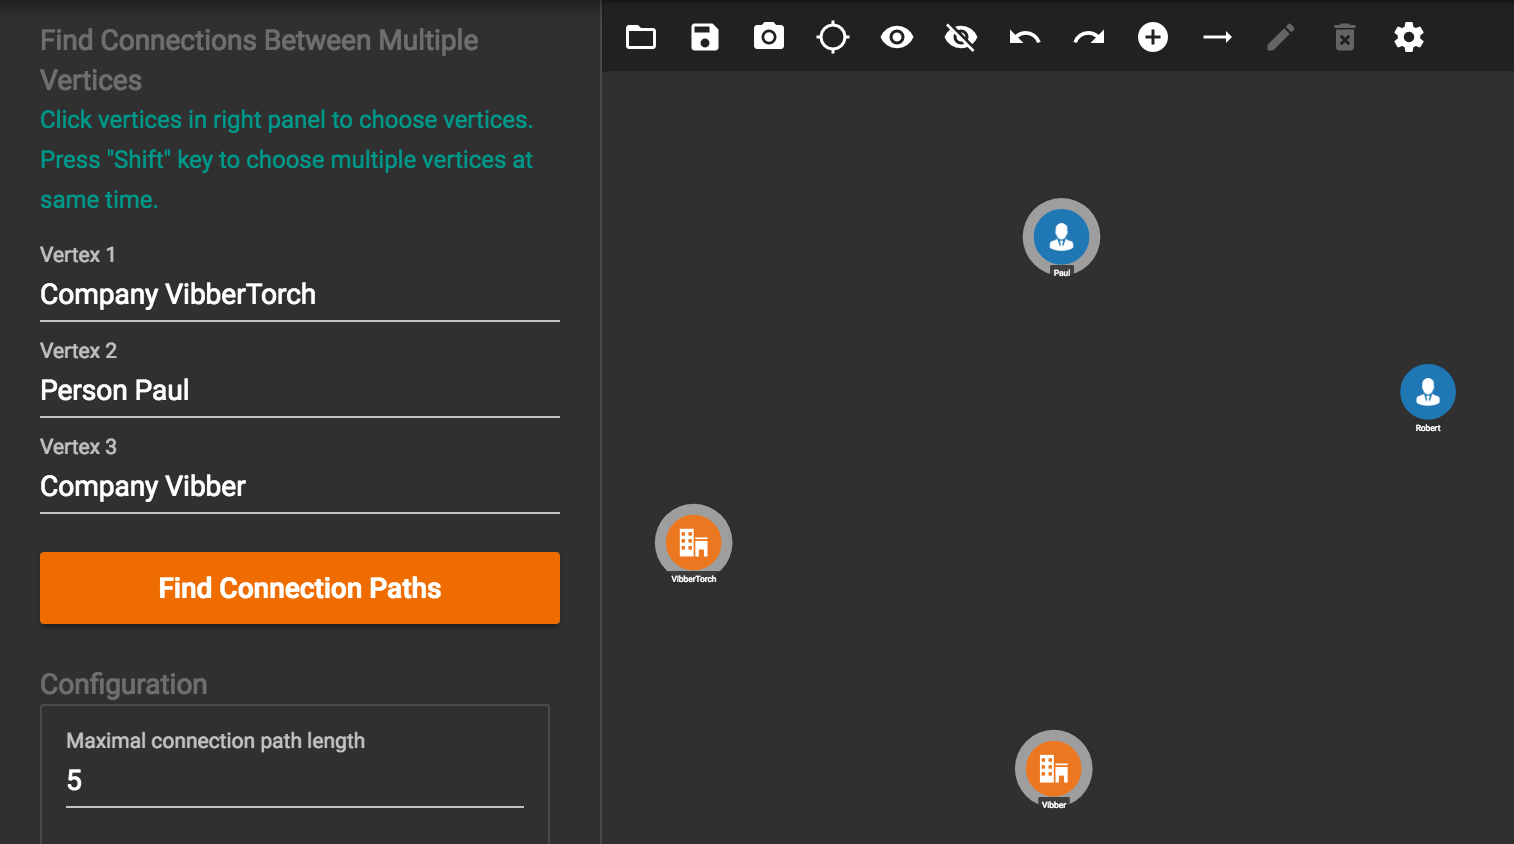Viewport: 1514px width, 844px height.
Task: Click the pencil edit icon
Action: point(1281,38)
